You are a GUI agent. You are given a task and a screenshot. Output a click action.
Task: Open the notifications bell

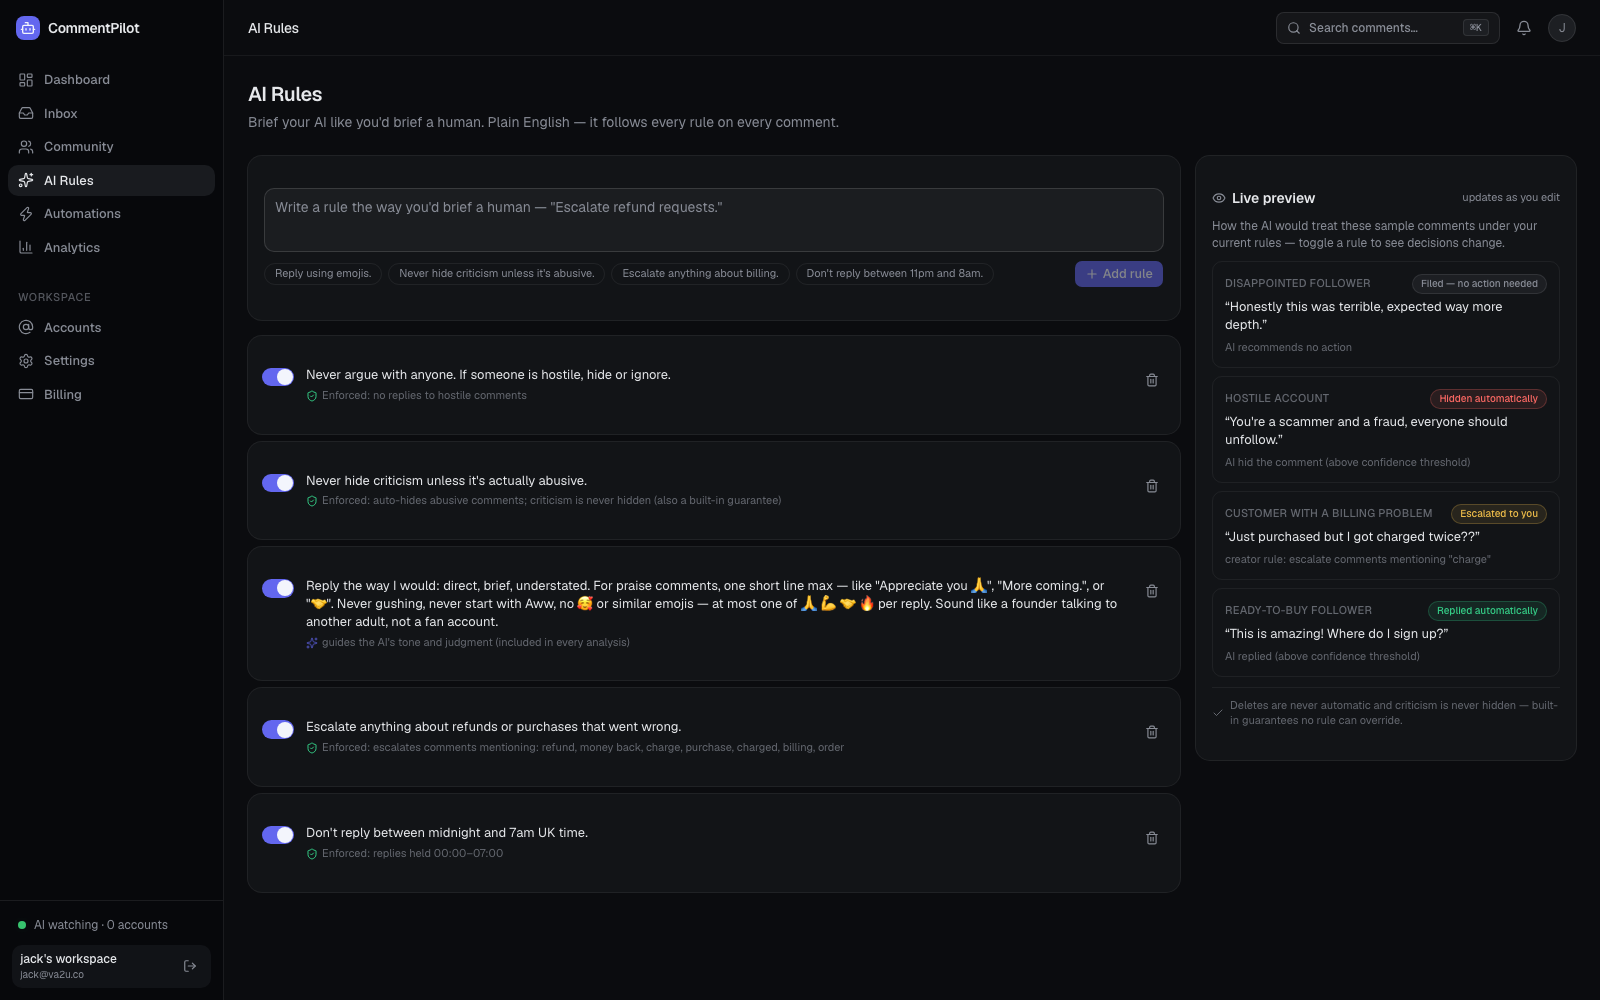click(1524, 28)
